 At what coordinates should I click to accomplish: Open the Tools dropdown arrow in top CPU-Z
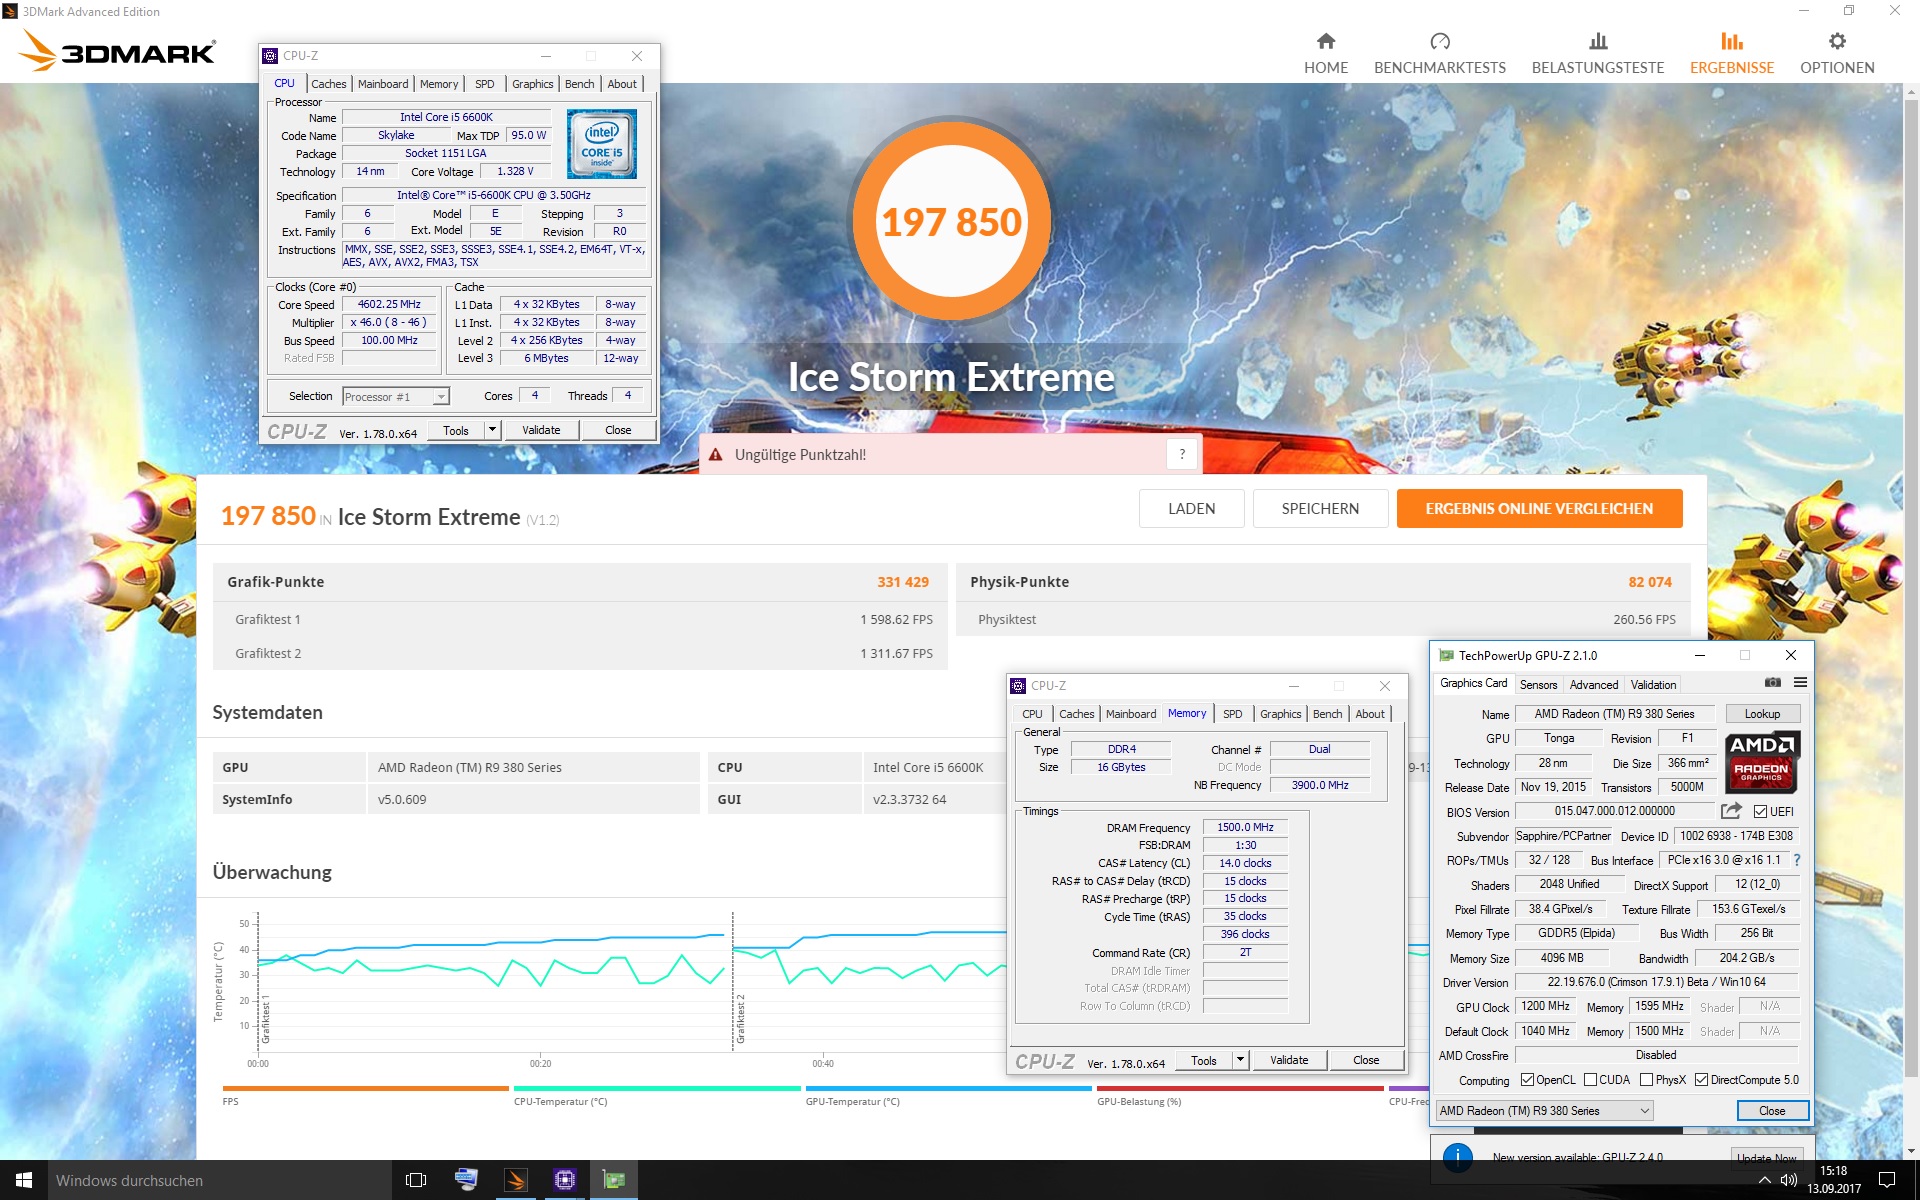coord(492,430)
